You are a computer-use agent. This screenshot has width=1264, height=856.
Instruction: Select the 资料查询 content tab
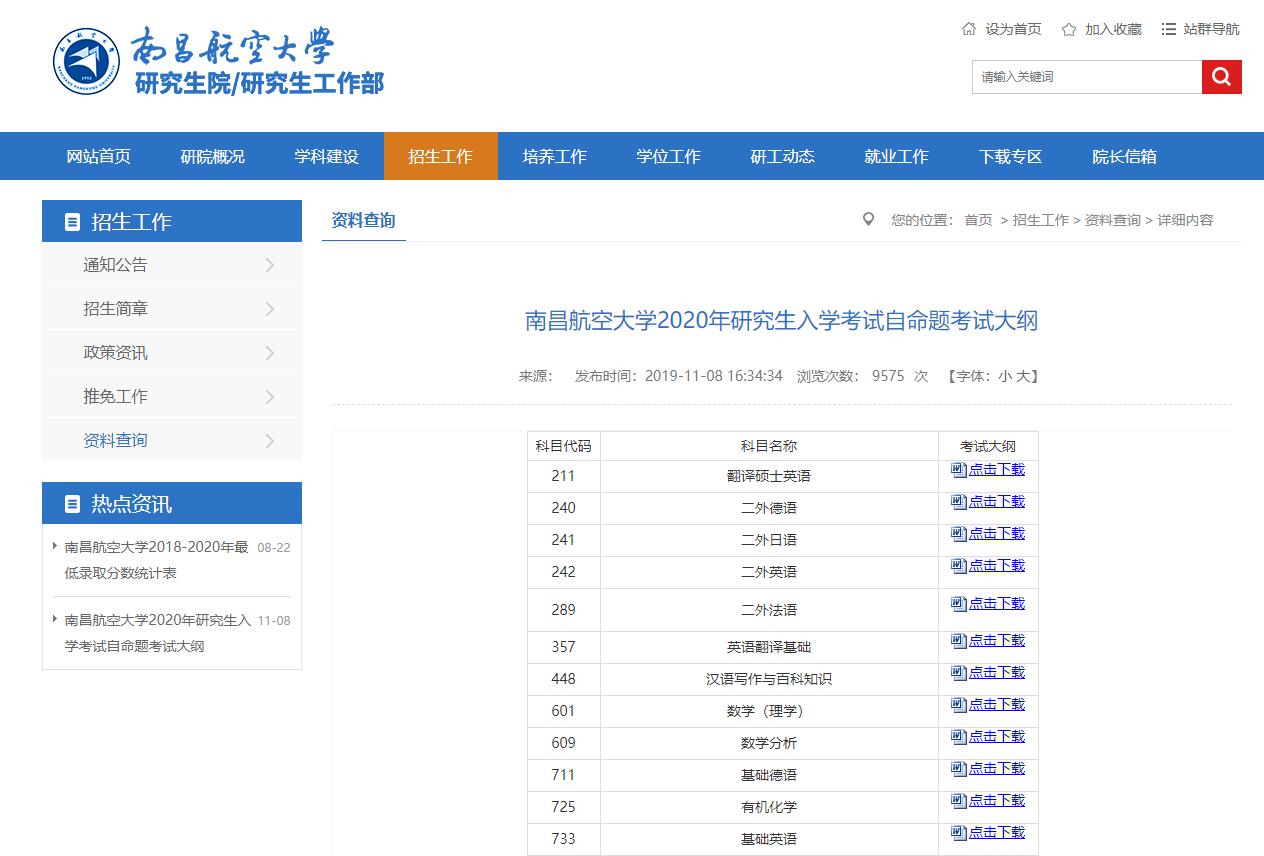(x=364, y=220)
